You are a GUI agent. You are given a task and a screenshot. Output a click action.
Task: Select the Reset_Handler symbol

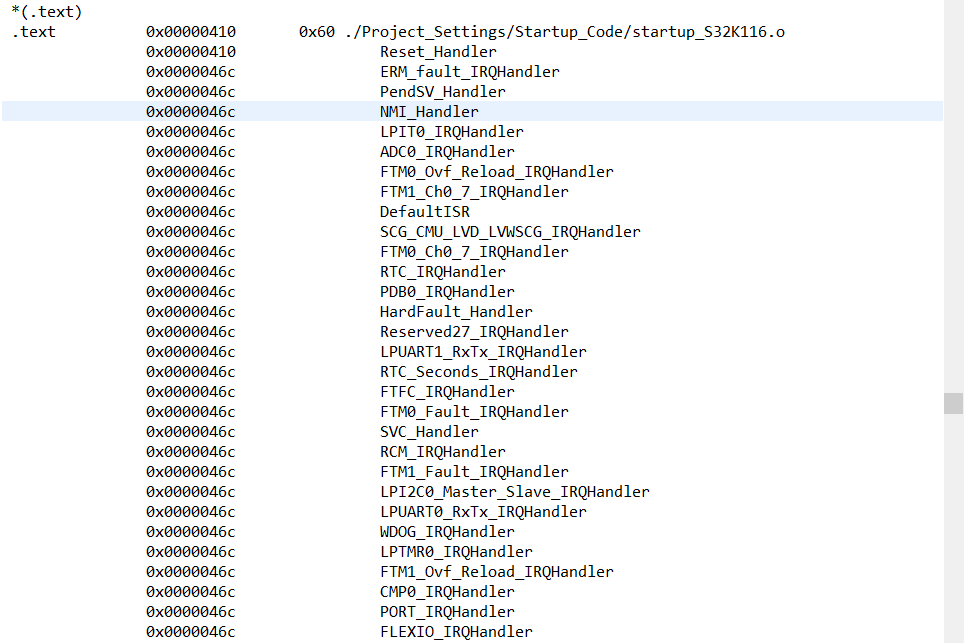click(438, 52)
